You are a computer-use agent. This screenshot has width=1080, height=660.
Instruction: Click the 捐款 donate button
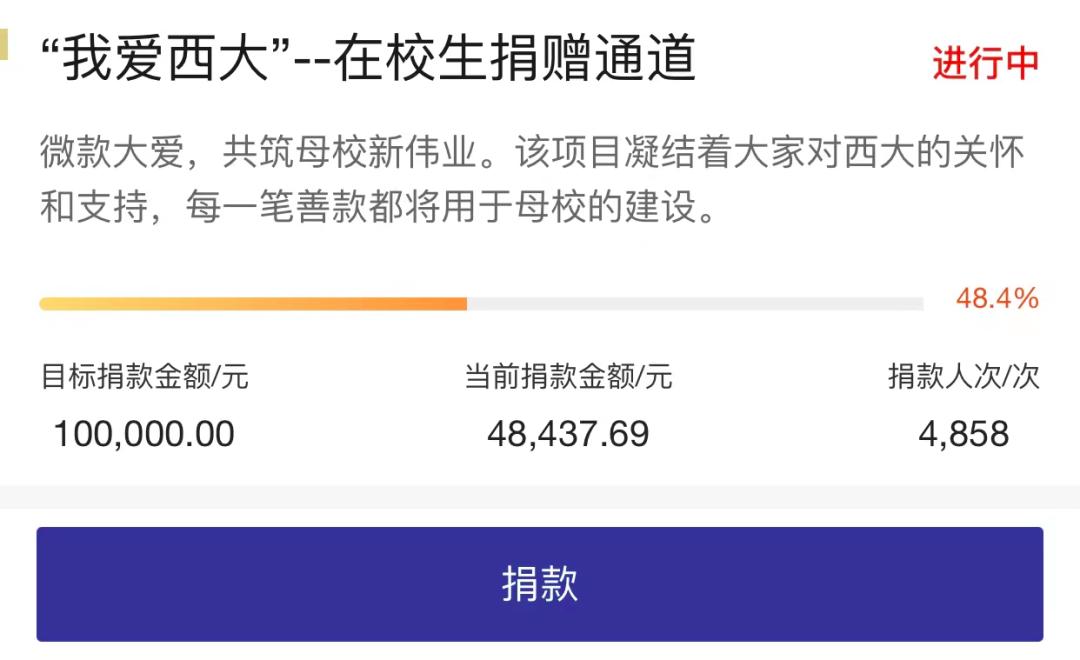click(540, 584)
